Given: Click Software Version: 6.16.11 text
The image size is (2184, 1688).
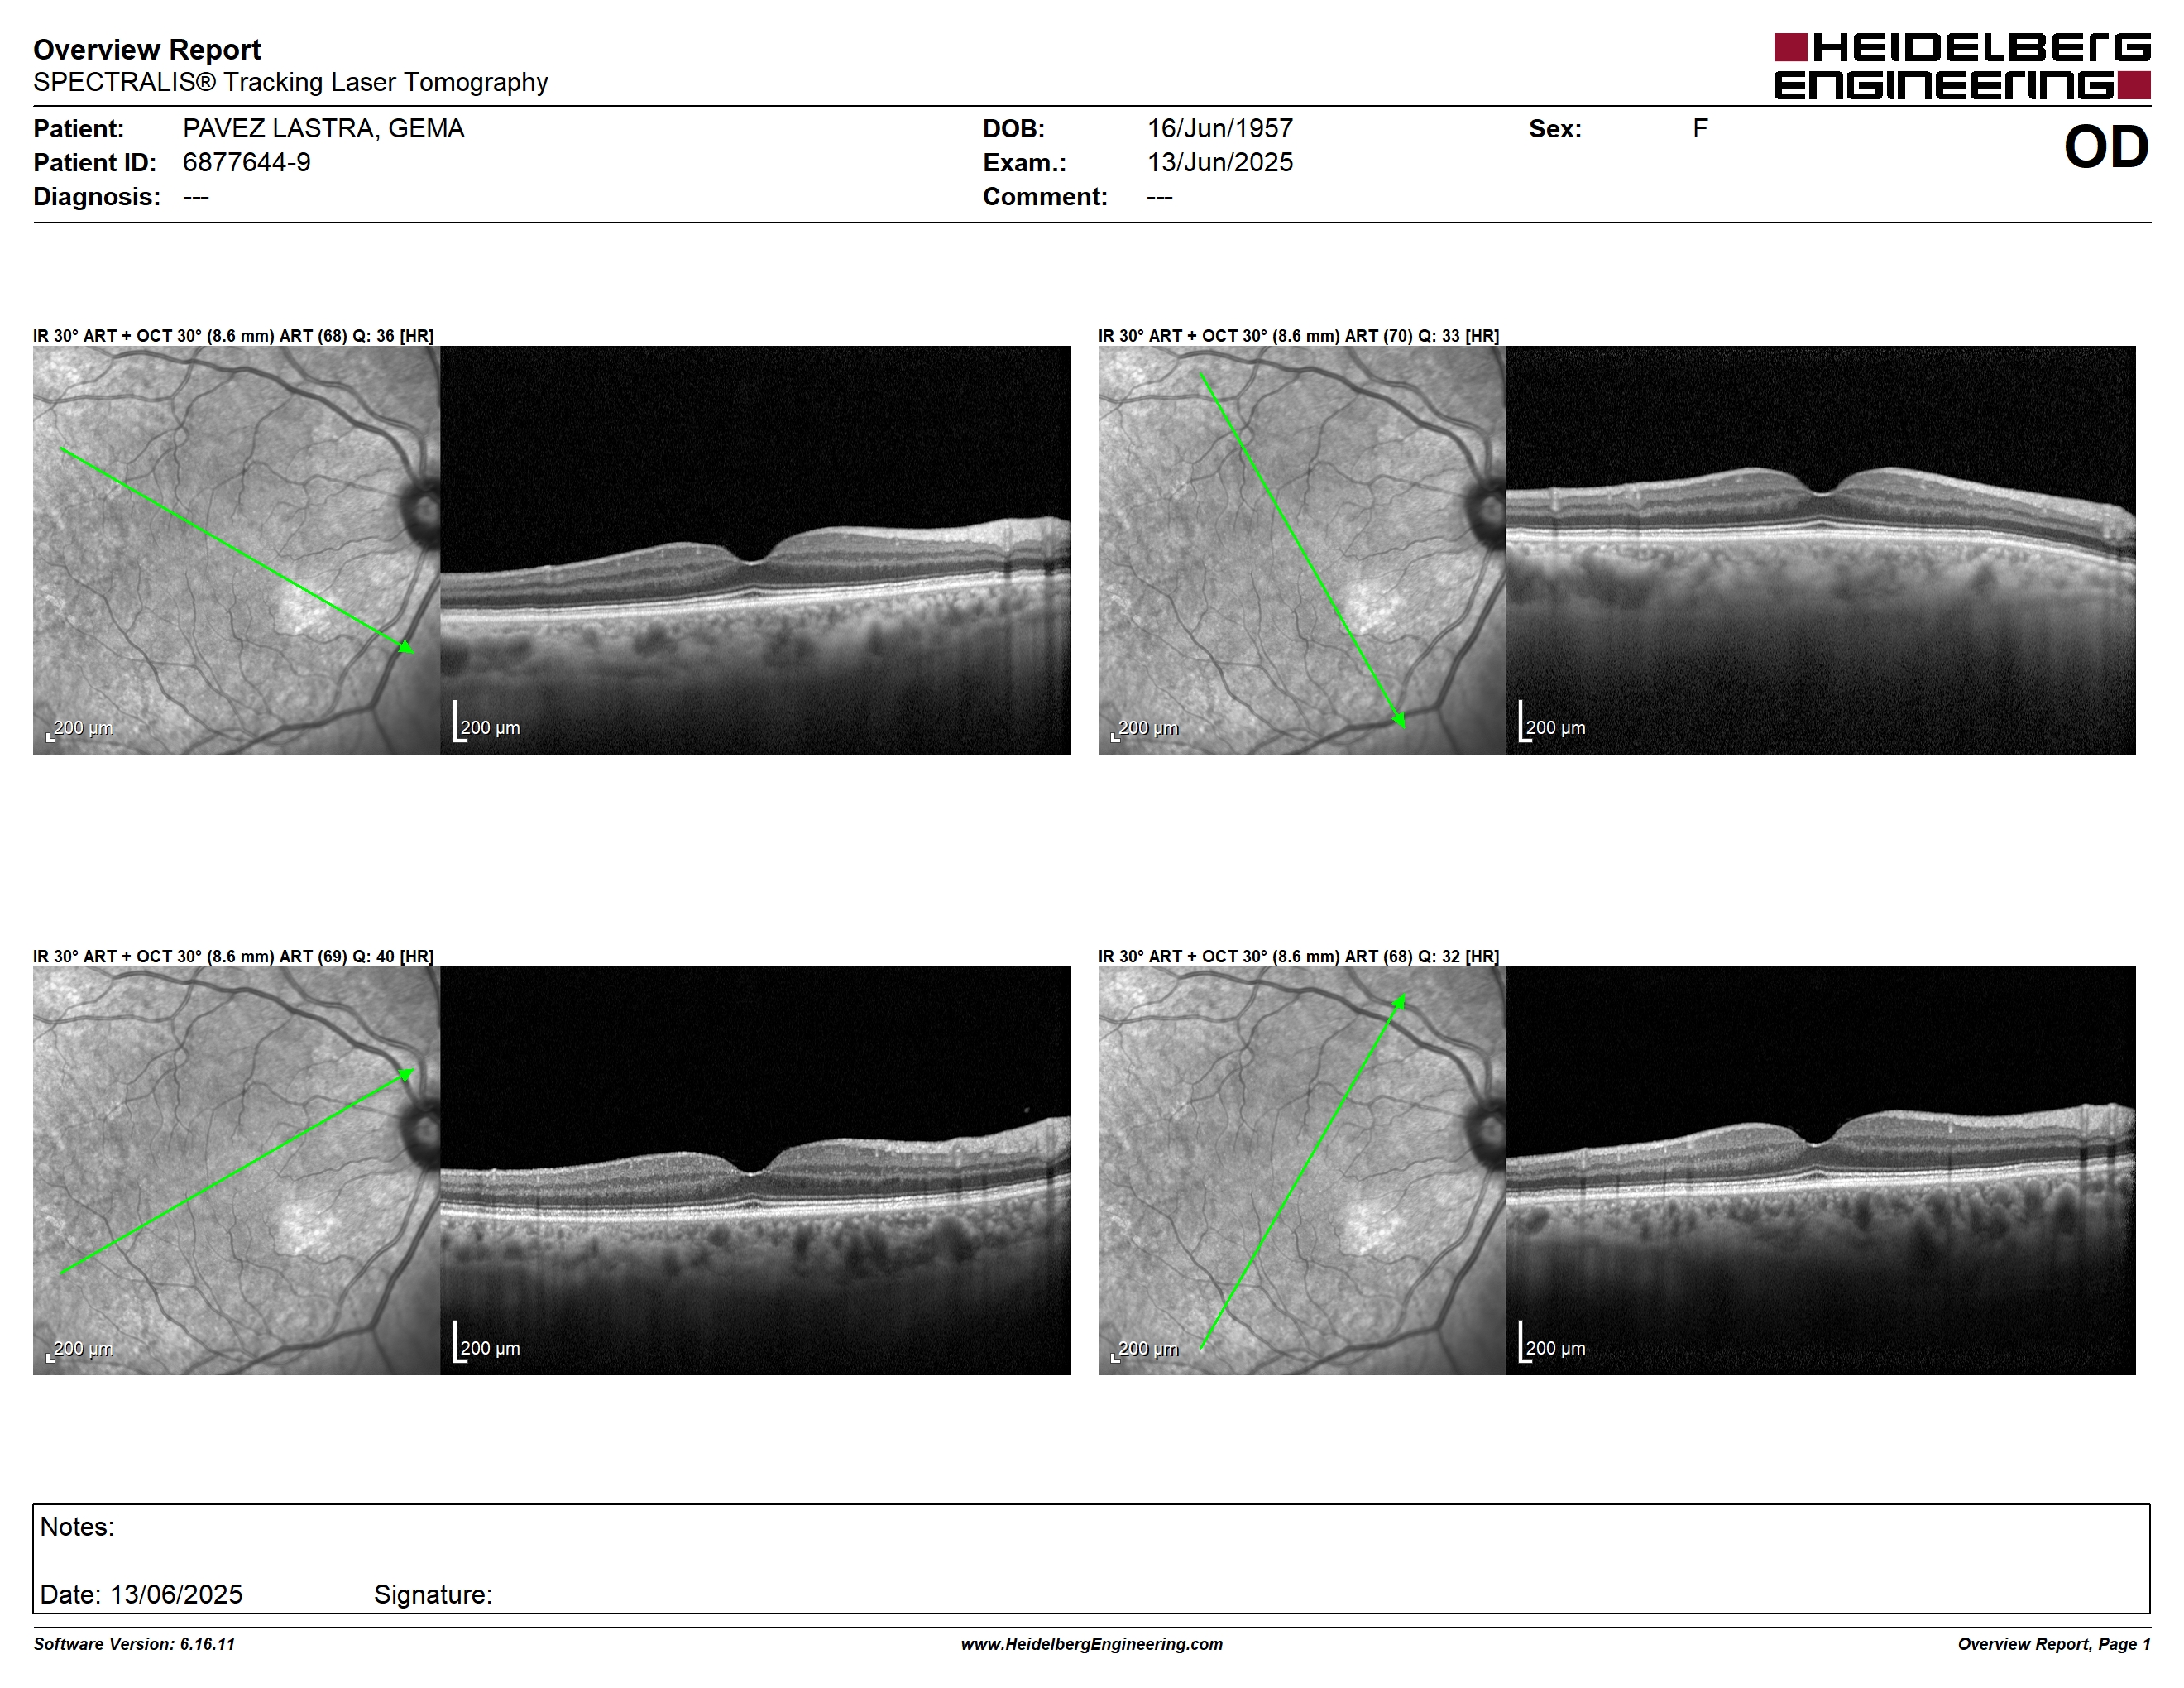Looking at the screenshot, I should coord(134,1644).
